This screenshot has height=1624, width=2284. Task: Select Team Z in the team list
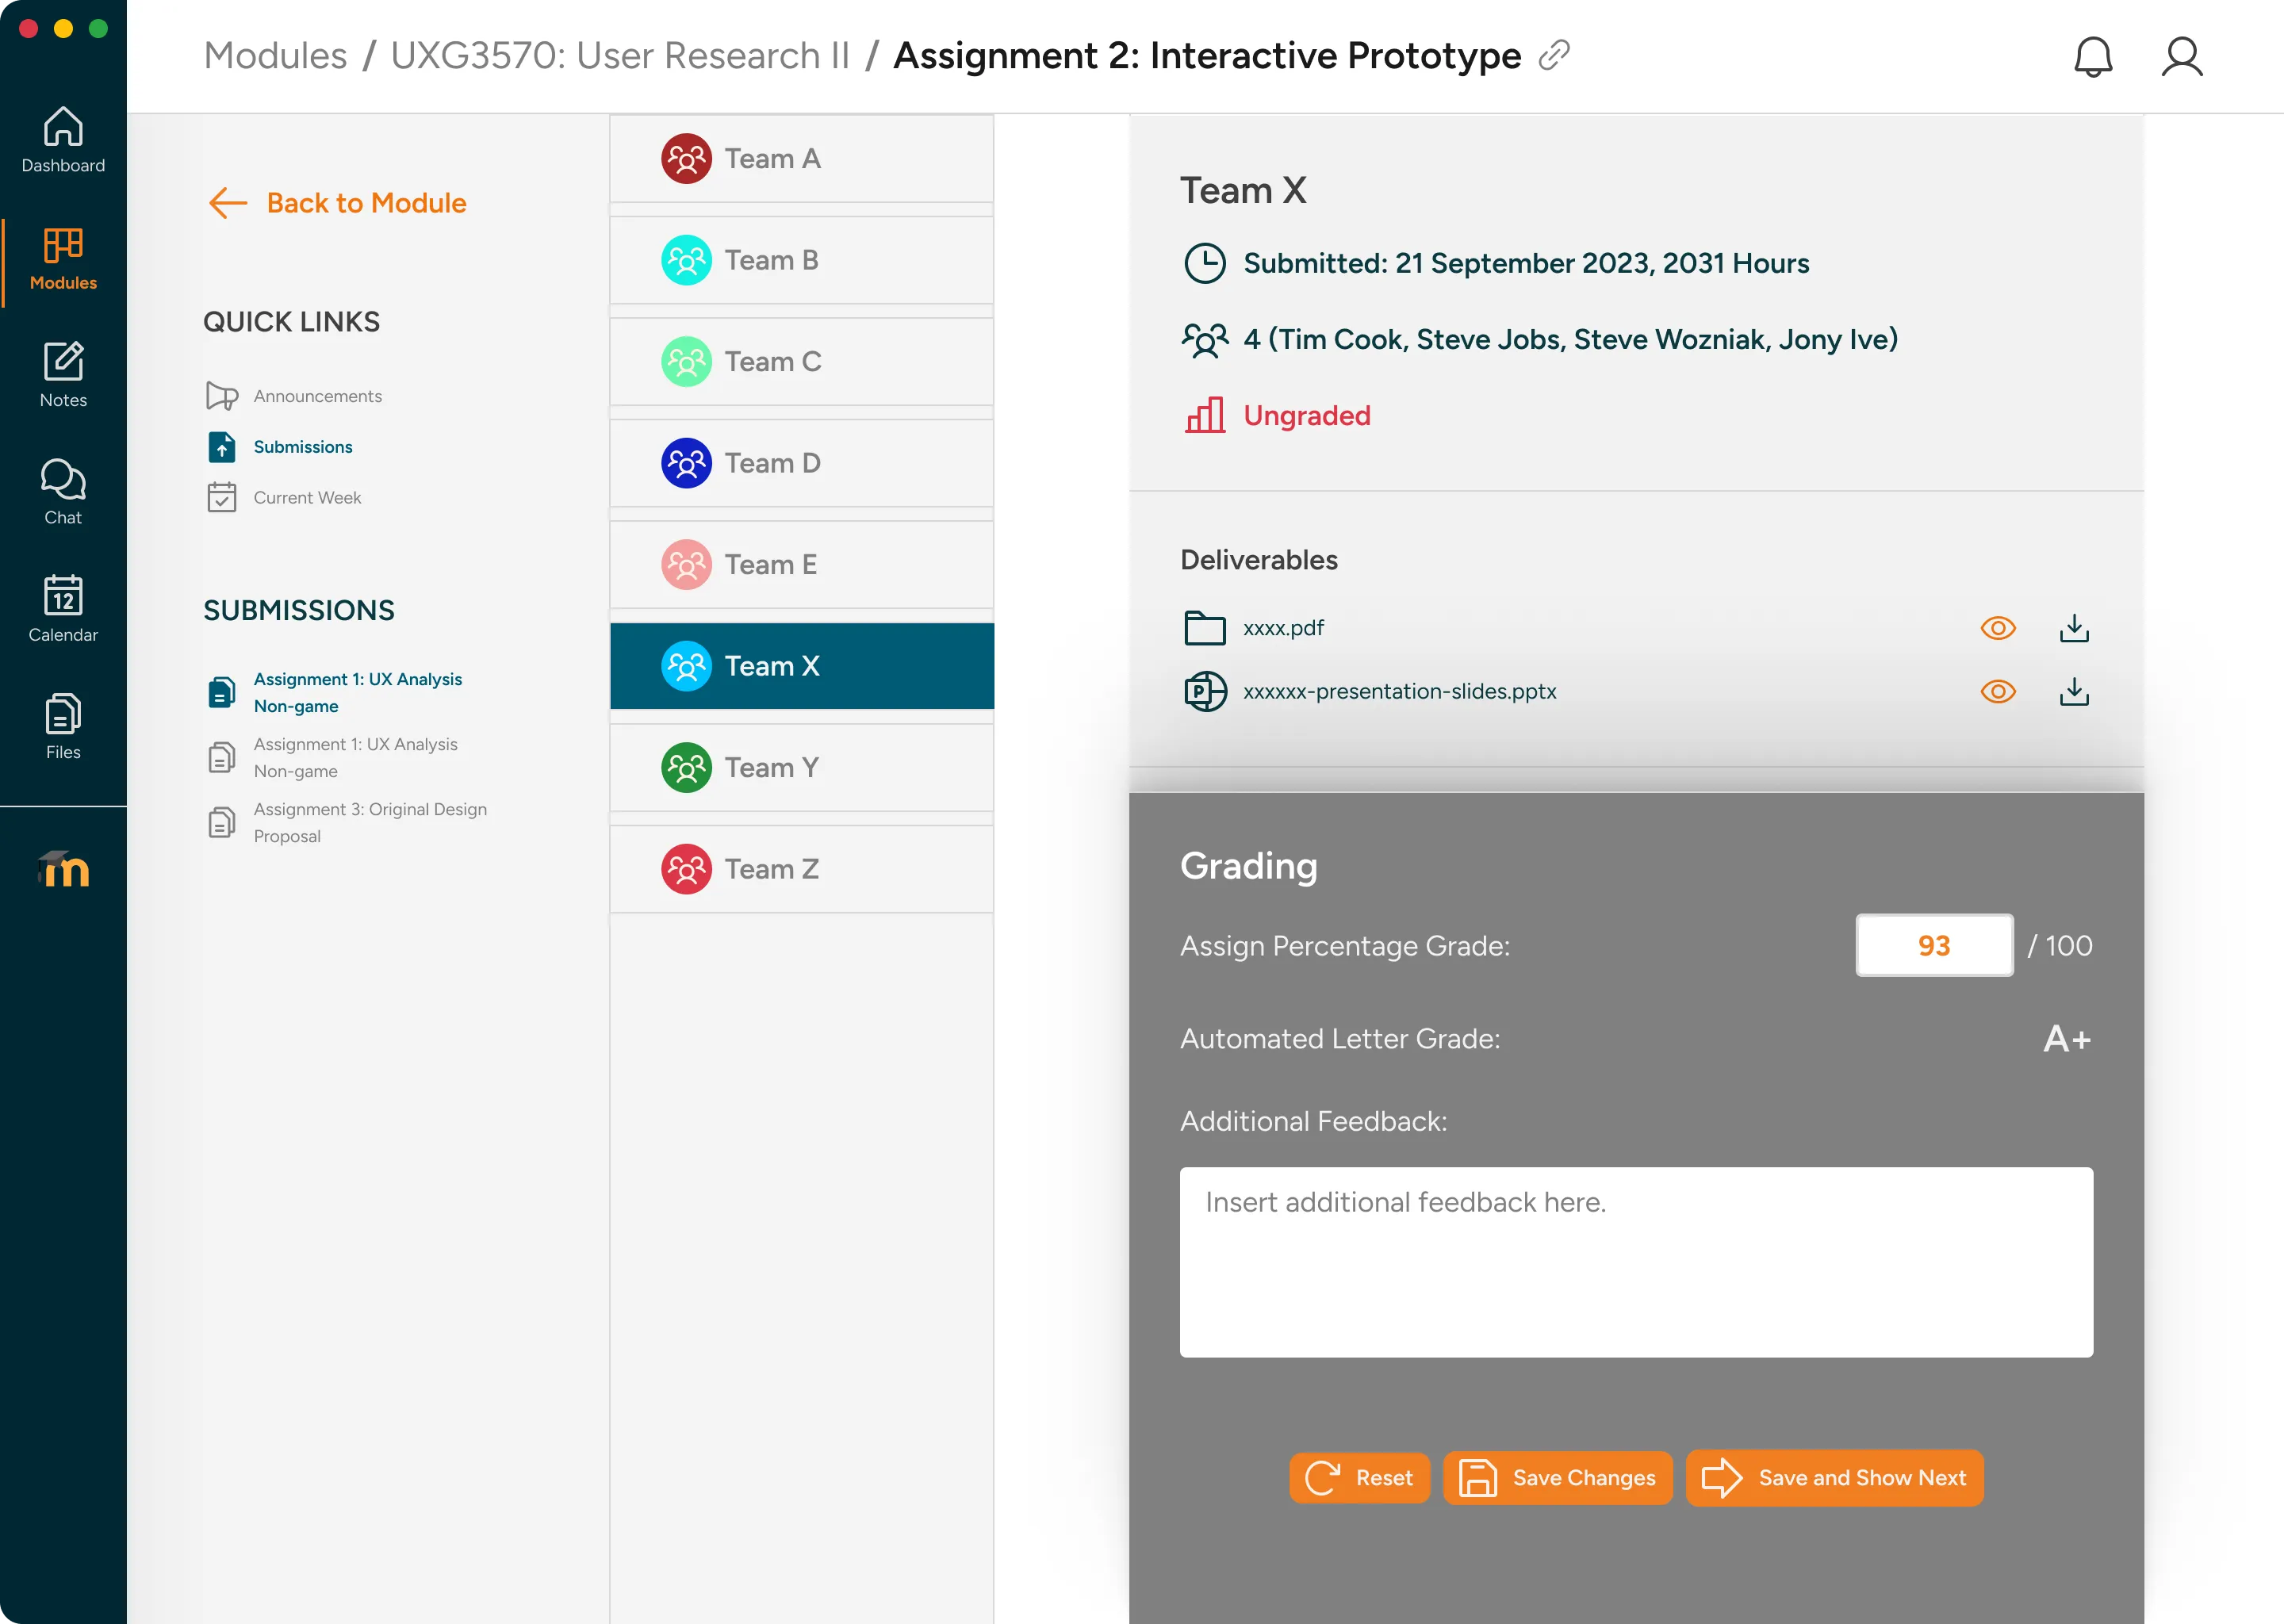click(801, 869)
